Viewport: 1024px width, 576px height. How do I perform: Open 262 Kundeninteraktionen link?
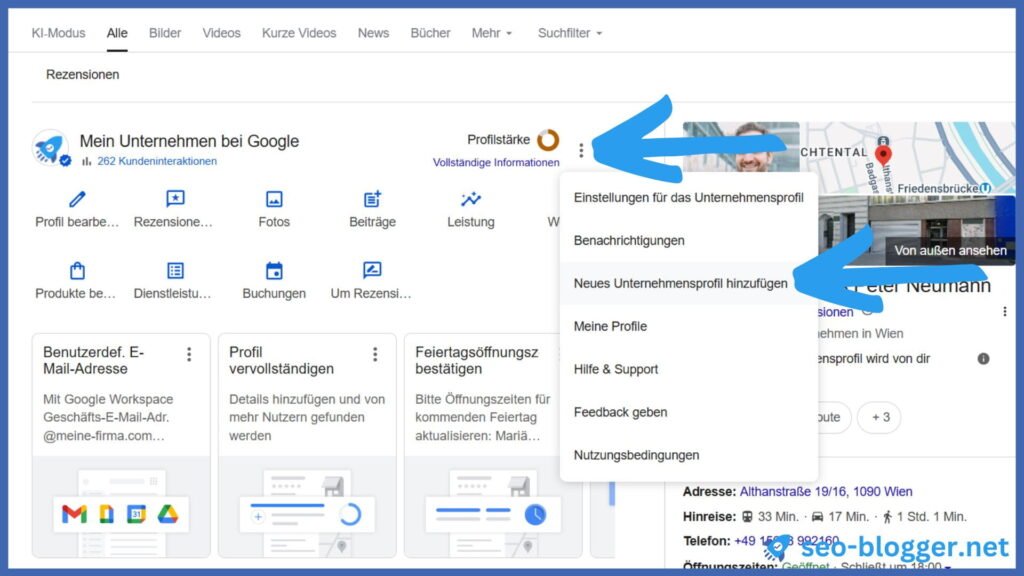click(x=157, y=161)
